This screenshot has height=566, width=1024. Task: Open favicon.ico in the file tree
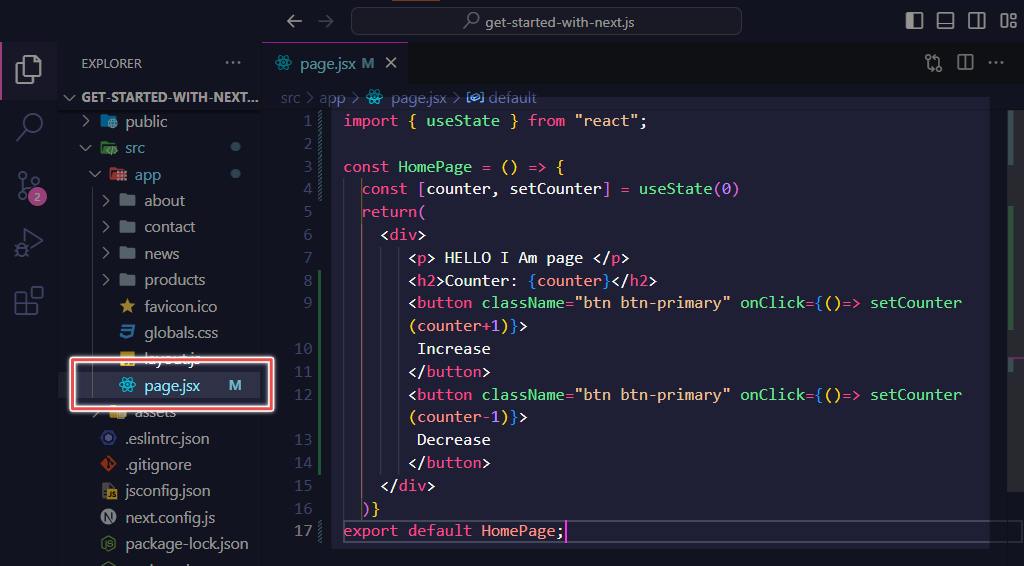168,306
